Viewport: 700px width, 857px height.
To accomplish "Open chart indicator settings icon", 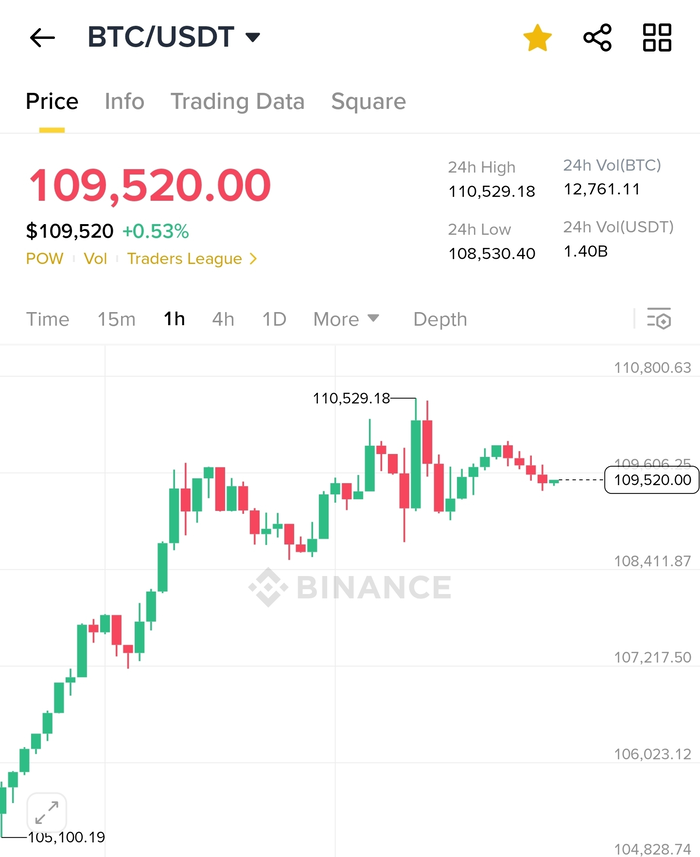I will click(658, 319).
